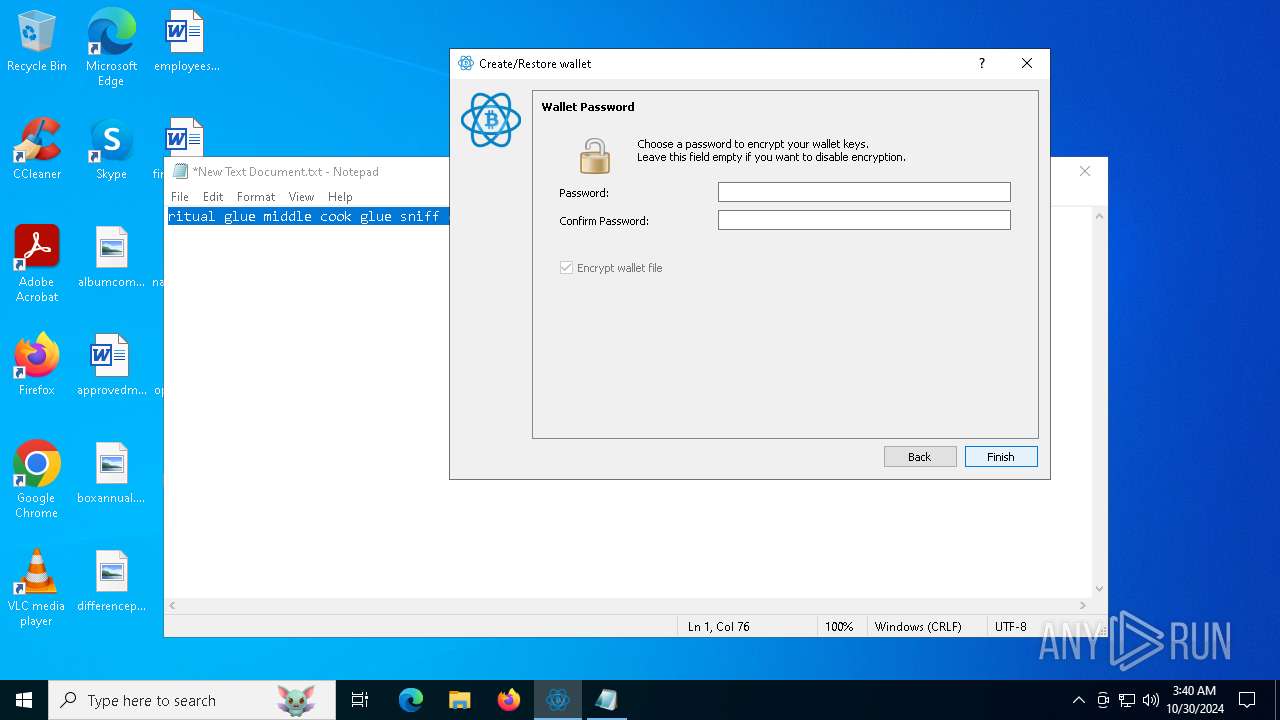
Task: Open the volume control in system tray
Action: (x=1151, y=700)
